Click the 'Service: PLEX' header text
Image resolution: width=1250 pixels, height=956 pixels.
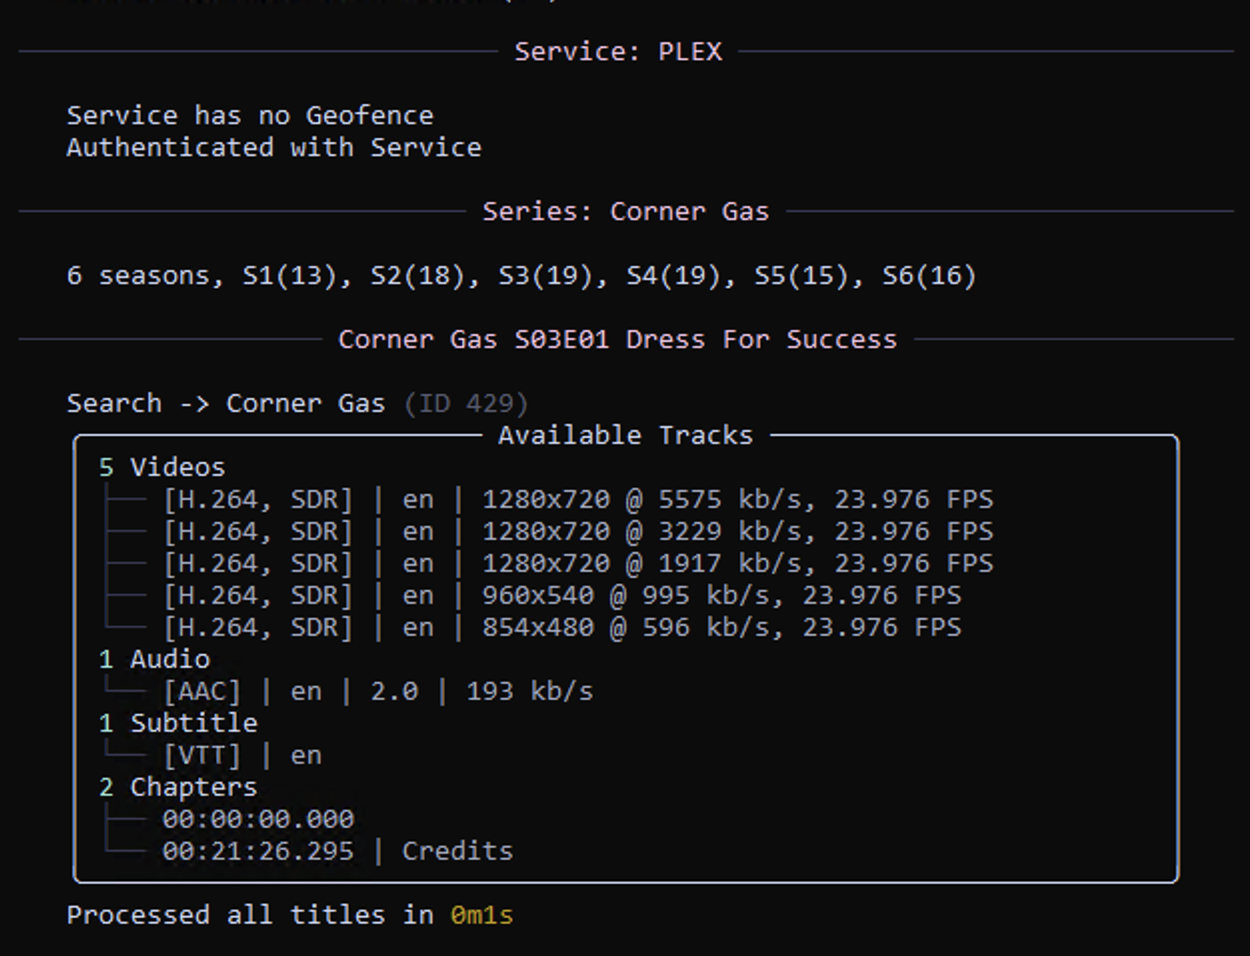click(617, 52)
